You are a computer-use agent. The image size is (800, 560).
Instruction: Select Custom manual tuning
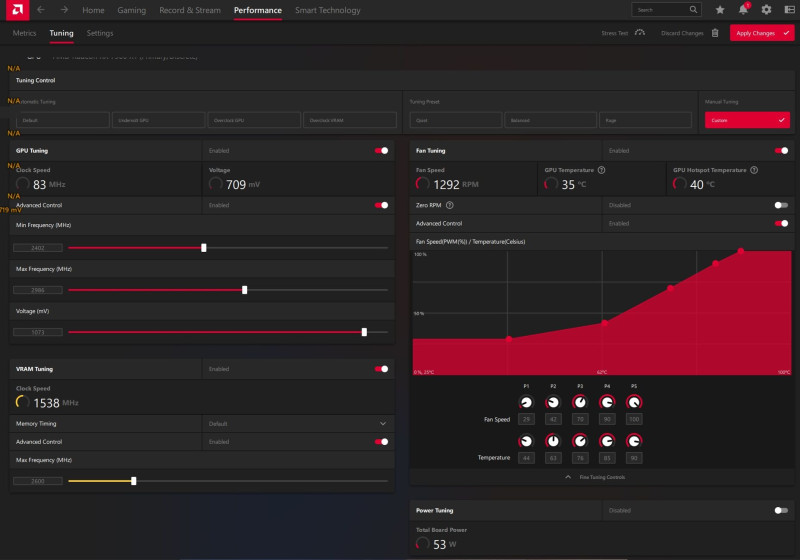(x=747, y=120)
